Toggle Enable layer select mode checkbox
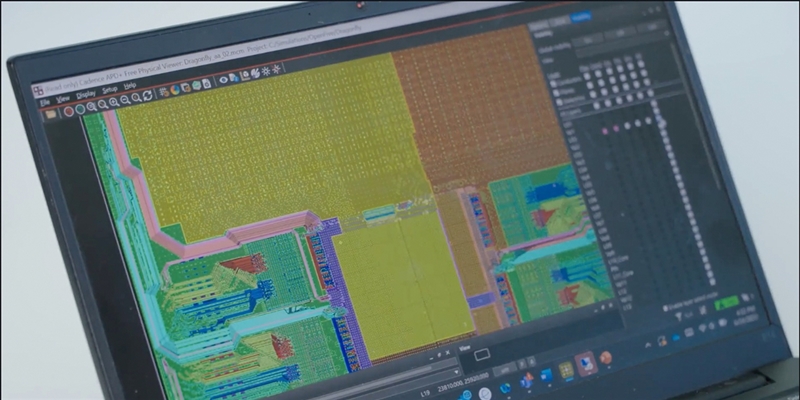The width and height of the screenshot is (800, 400). tap(665, 308)
